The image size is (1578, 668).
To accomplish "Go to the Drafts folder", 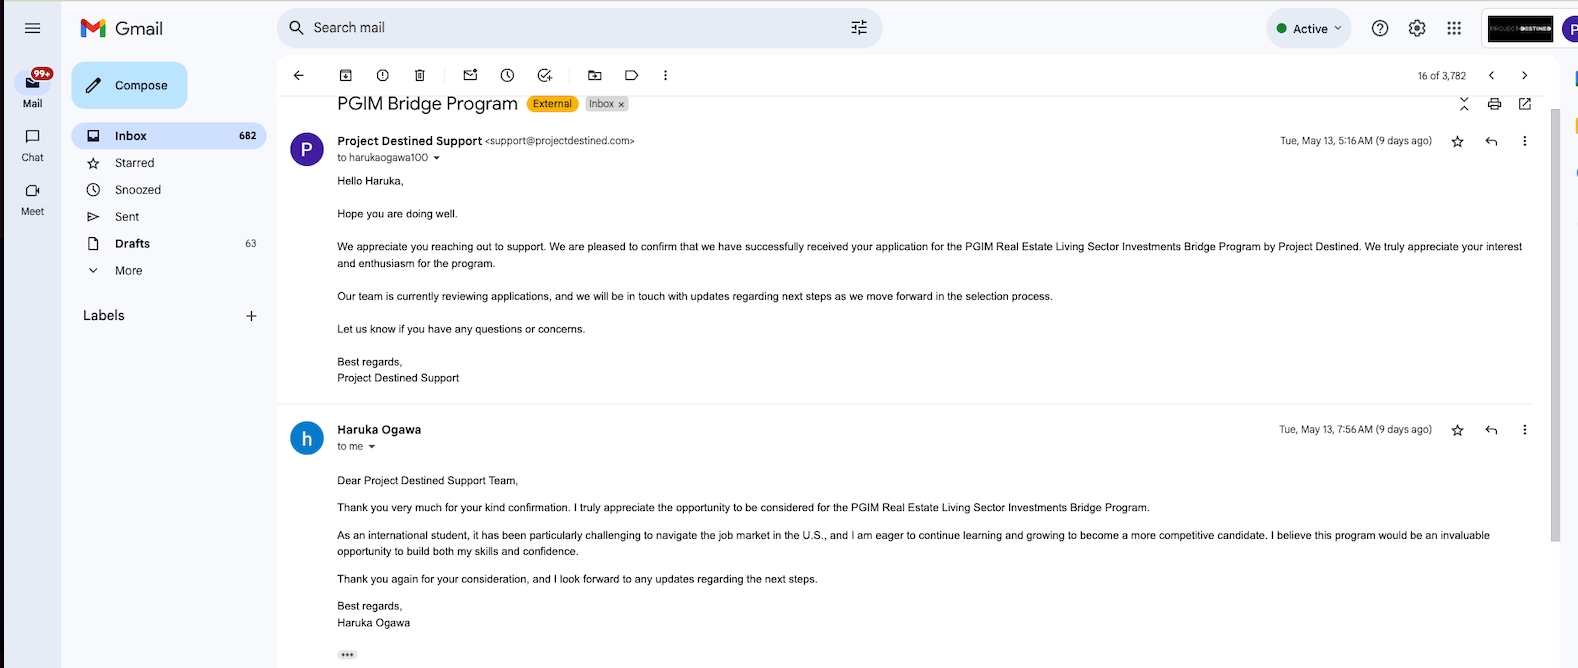I will point(132,244).
